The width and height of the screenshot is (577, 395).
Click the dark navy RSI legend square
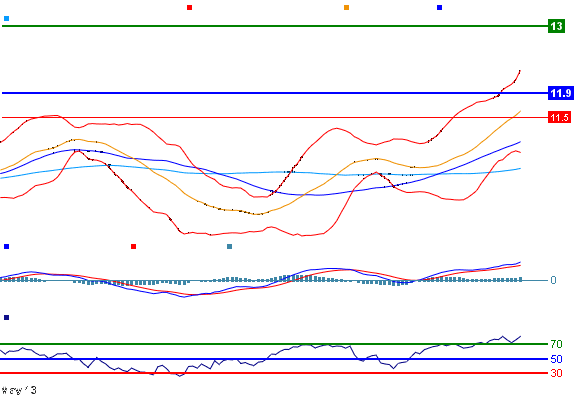(x=6, y=317)
